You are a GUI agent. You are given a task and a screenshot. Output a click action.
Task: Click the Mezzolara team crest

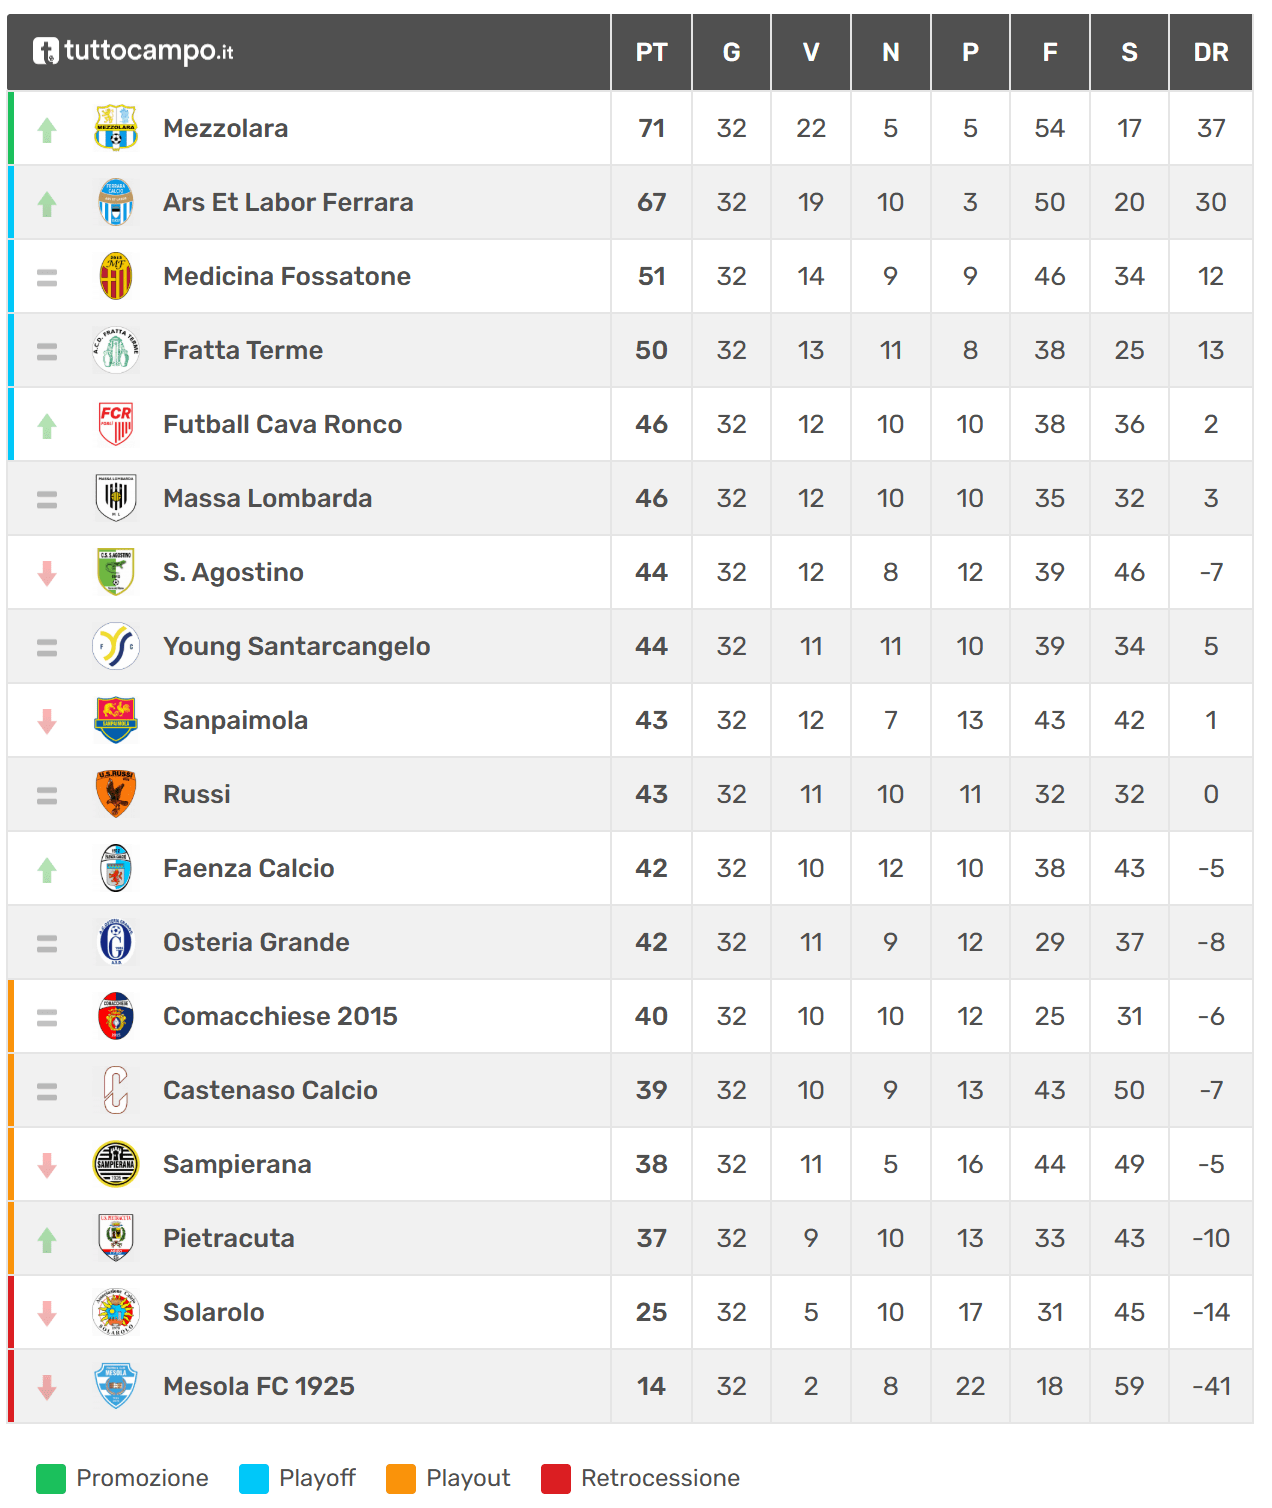(x=116, y=128)
